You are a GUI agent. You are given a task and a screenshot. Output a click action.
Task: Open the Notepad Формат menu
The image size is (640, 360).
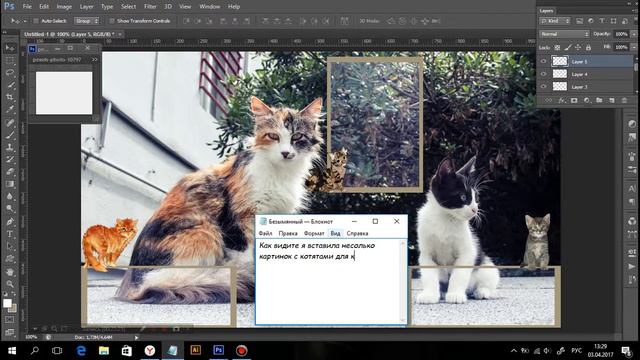point(314,233)
